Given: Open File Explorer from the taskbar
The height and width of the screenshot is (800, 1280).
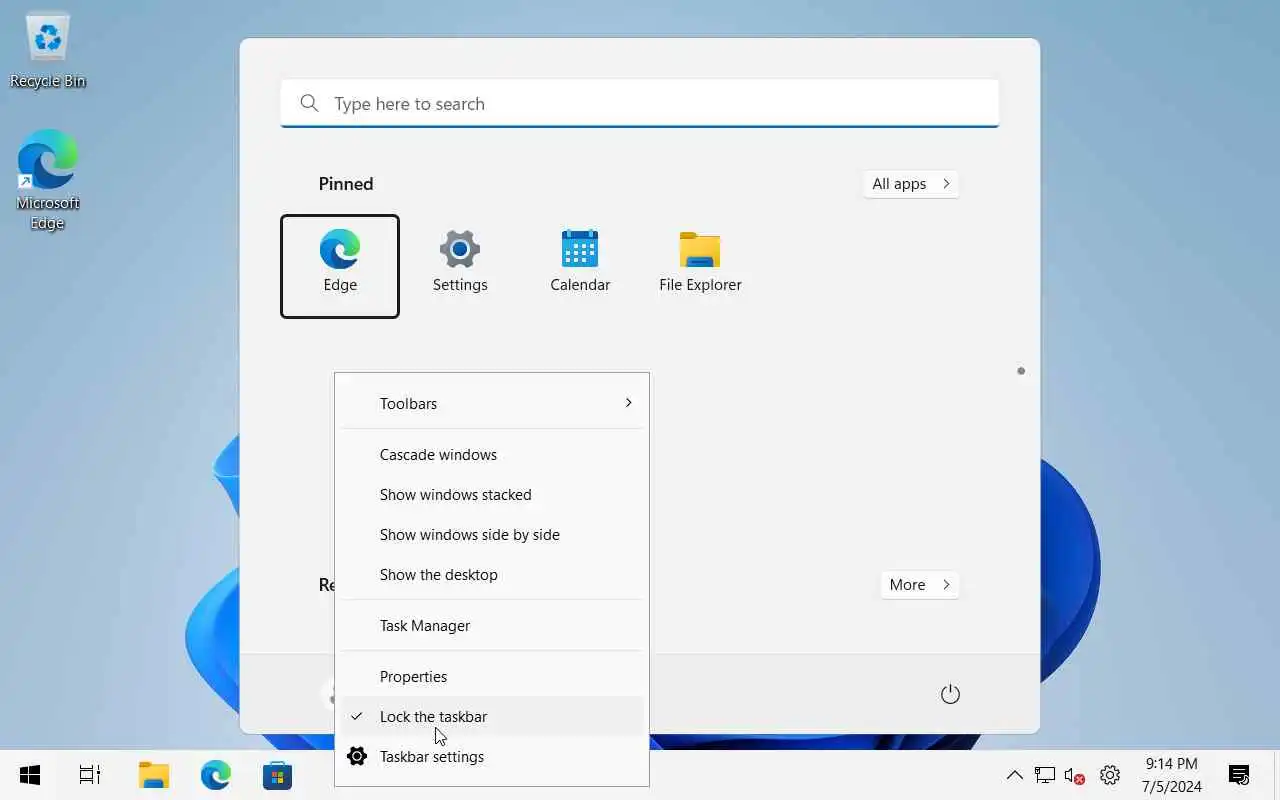Looking at the screenshot, I should pyautogui.click(x=153, y=775).
